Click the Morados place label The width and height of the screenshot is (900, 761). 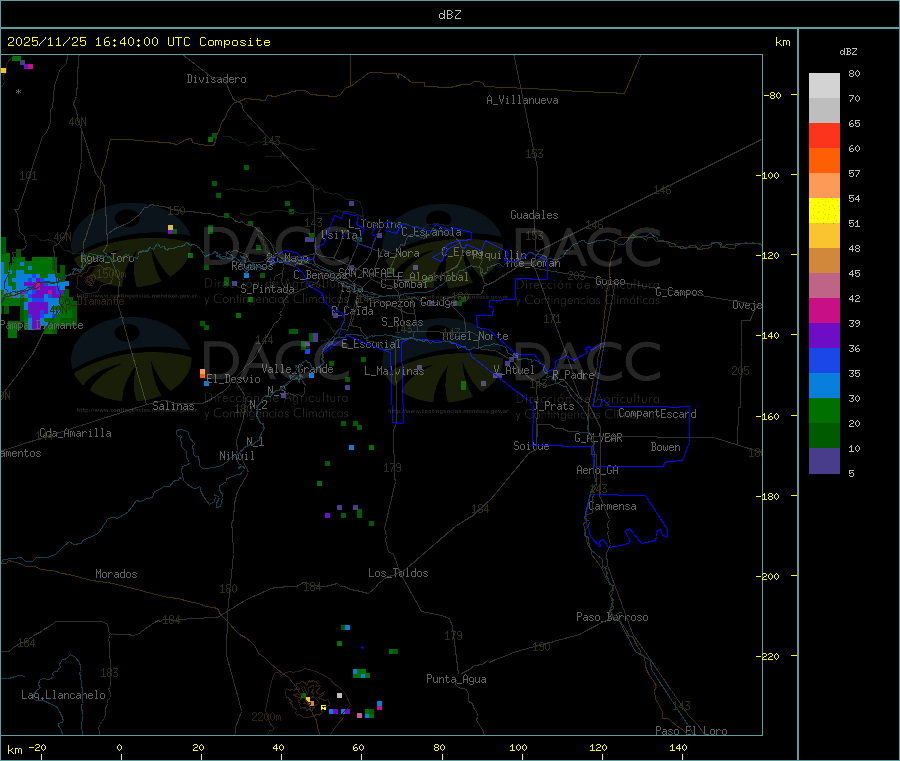pyautogui.click(x=116, y=574)
